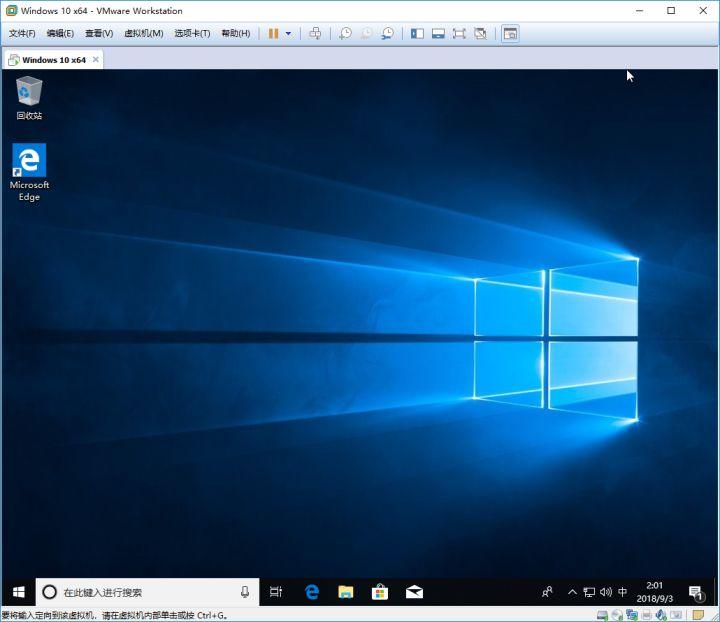The height and width of the screenshot is (622, 720).
Task: Switch the 中 input method indicator
Action: (x=622, y=592)
